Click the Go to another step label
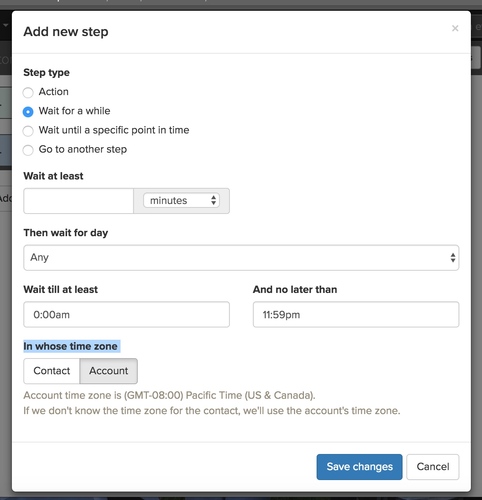Image resolution: width=482 pixels, height=500 pixels. (x=83, y=149)
